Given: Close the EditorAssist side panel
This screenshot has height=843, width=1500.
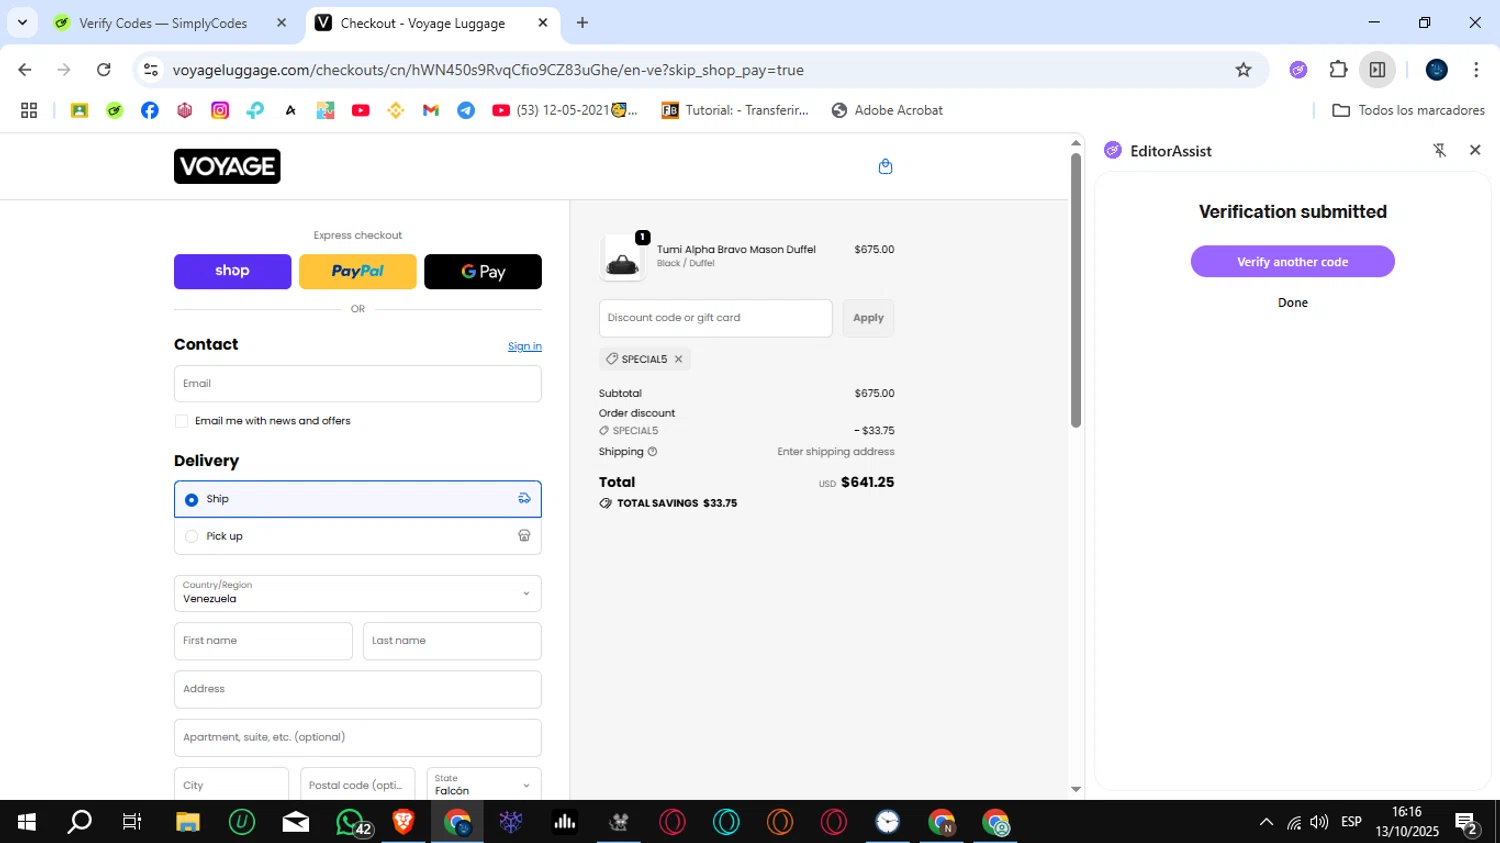Looking at the screenshot, I should click(x=1475, y=150).
